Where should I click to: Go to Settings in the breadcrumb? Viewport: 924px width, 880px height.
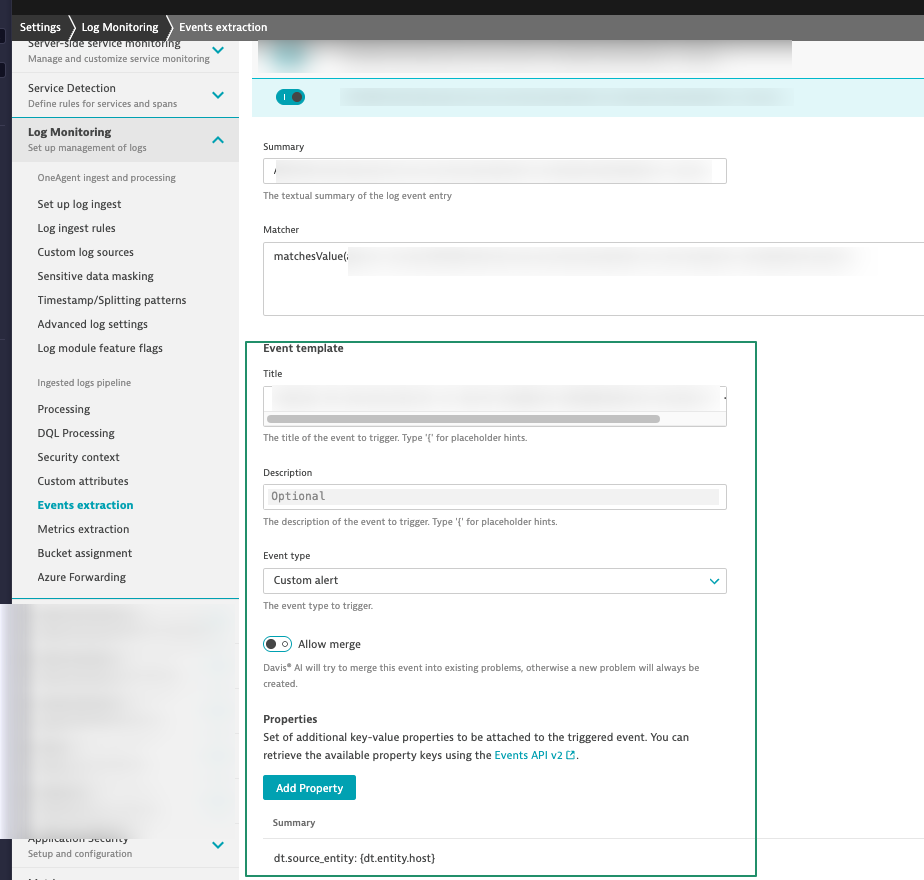coord(40,27)
